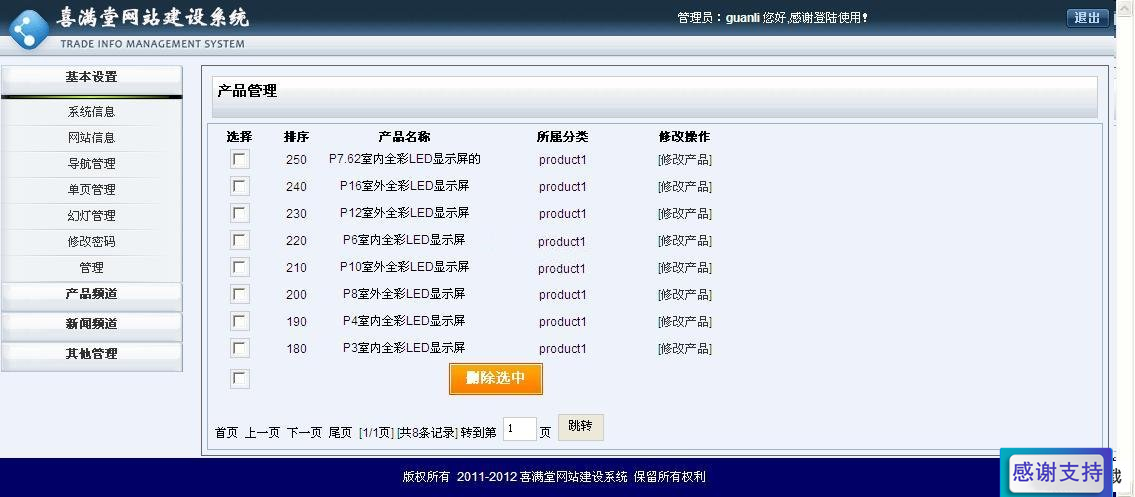Click the 修改操作 column header
Screen dimensions: 1135x497
[x=684, y=137]
